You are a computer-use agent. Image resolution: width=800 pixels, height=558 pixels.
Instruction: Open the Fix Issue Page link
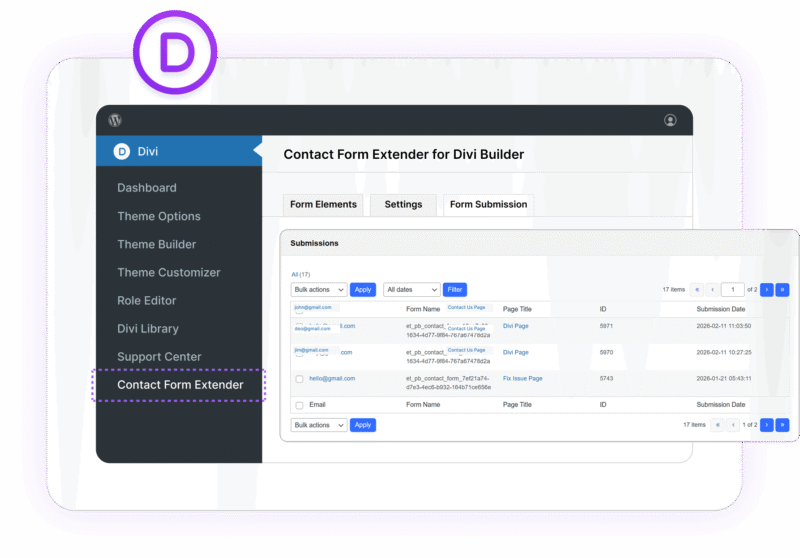coord(522,379)
